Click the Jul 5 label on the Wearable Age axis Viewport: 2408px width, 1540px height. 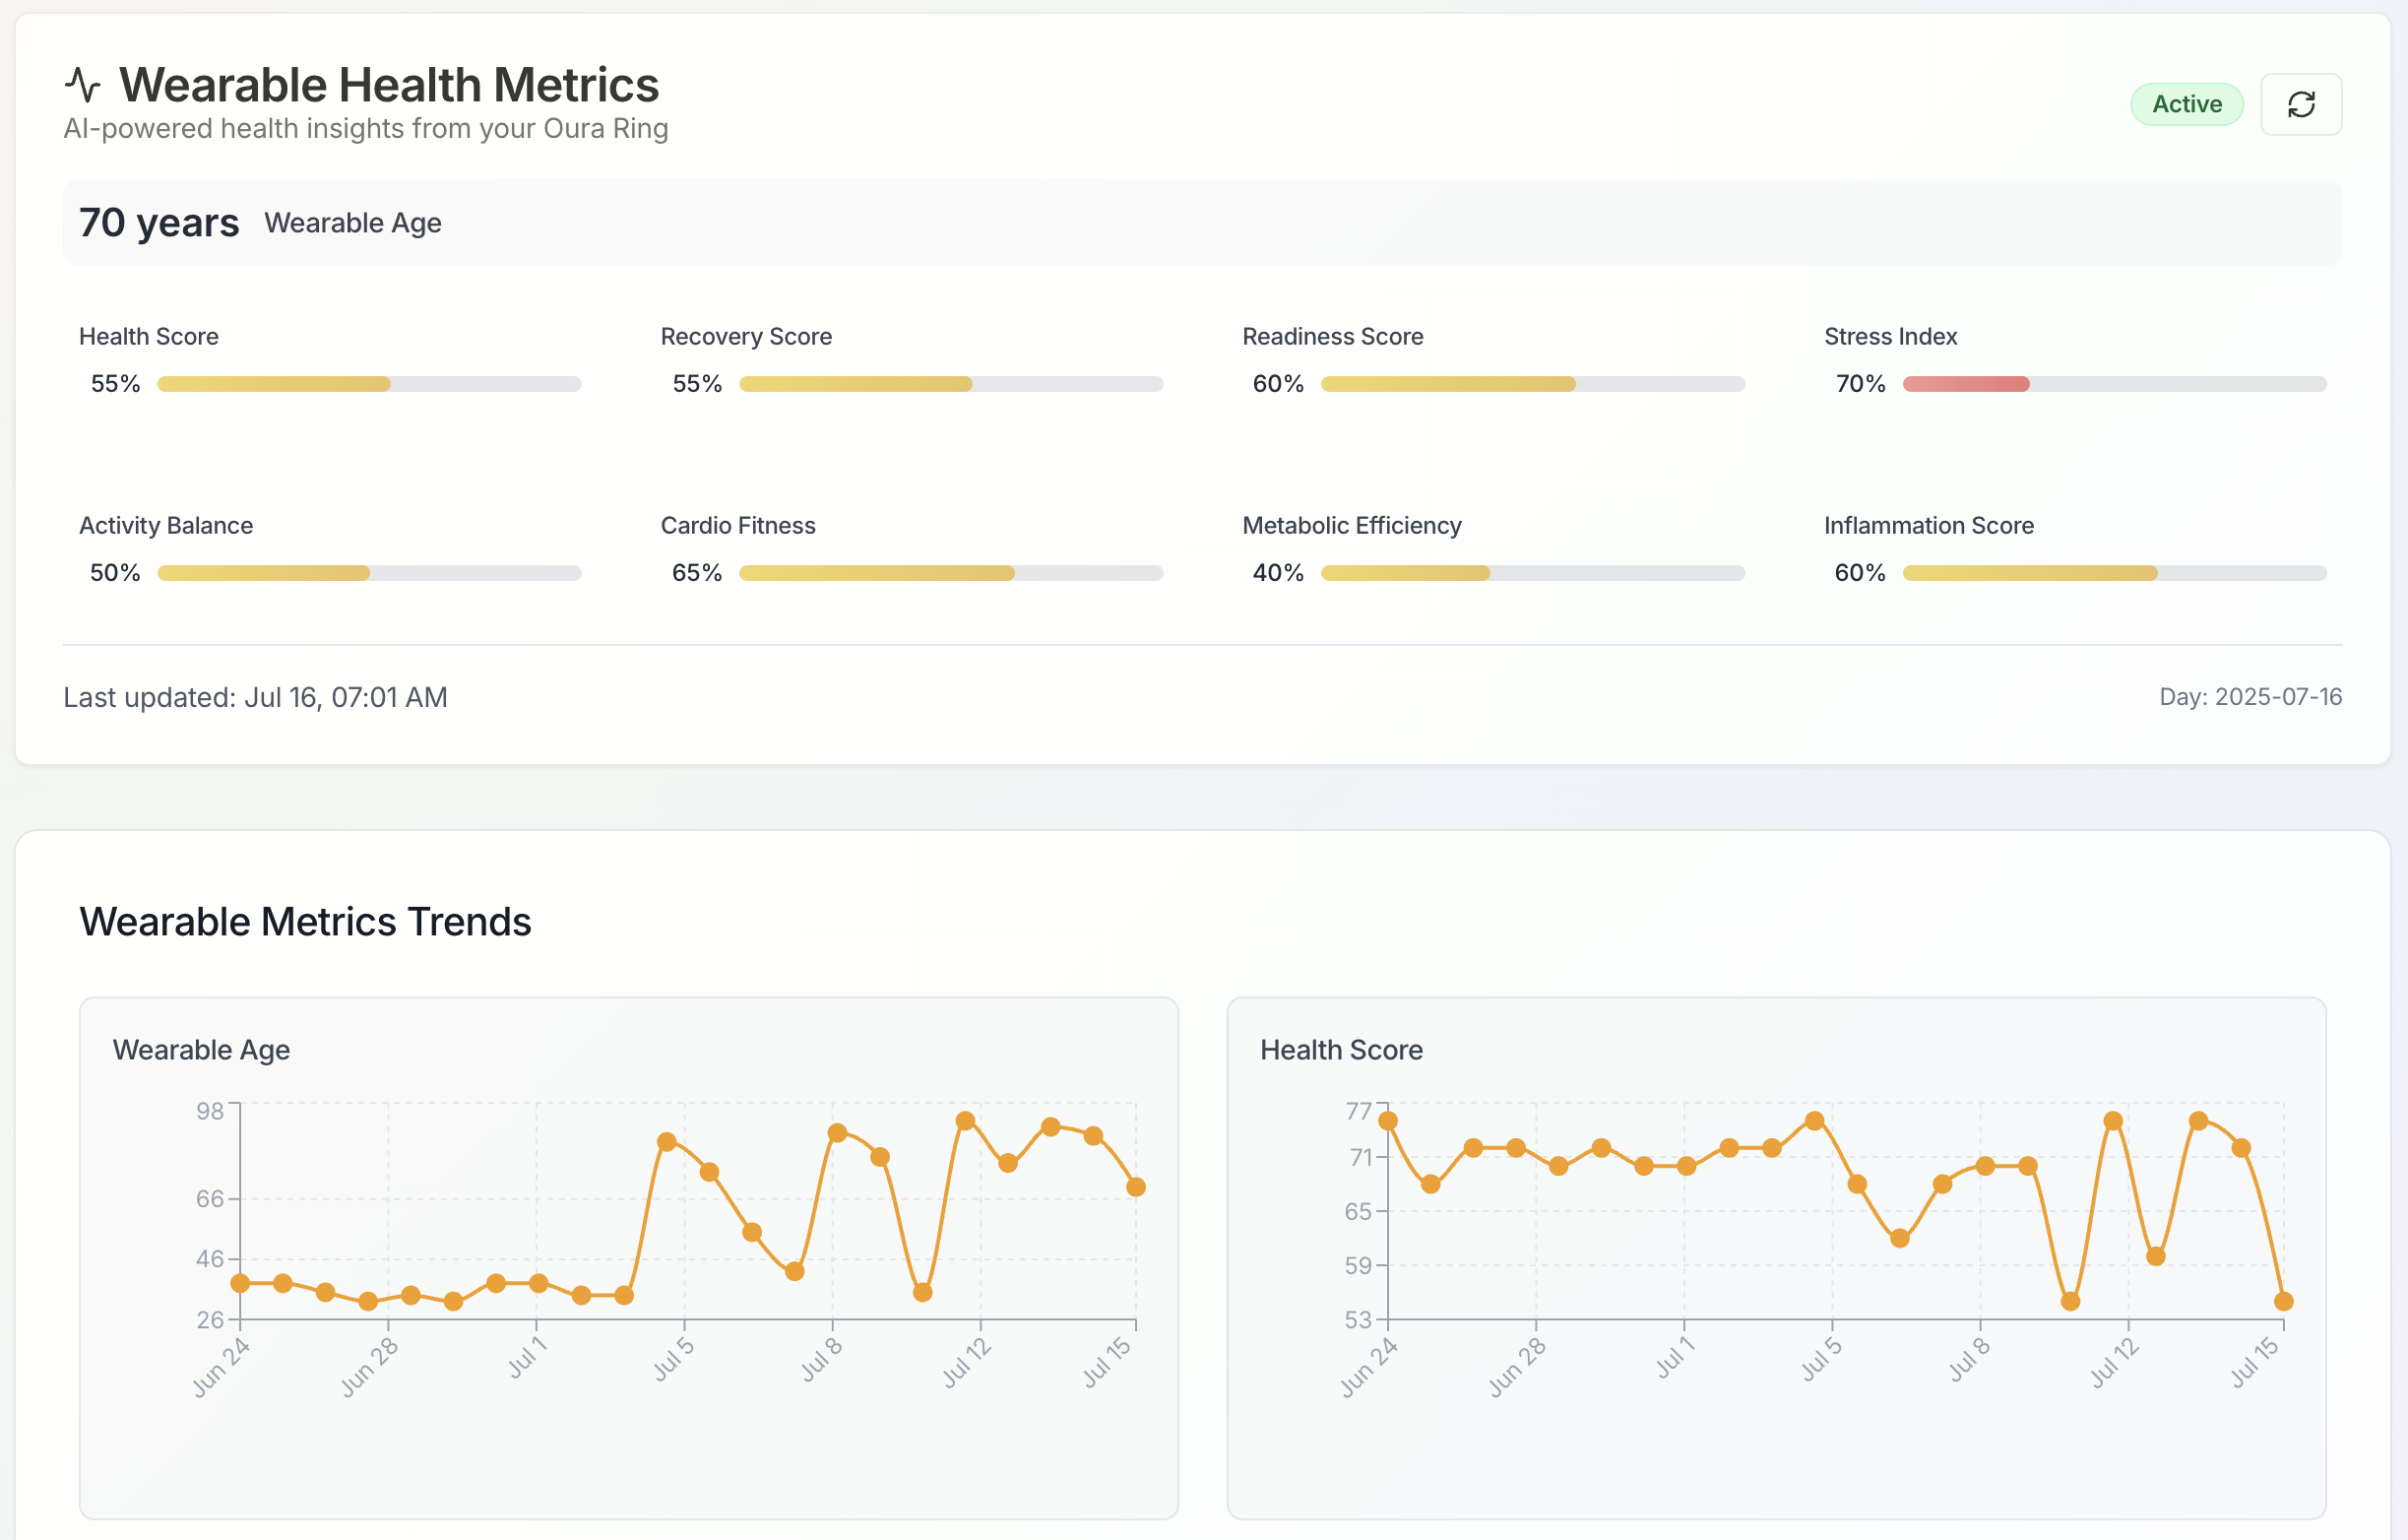coord(674,1358)
